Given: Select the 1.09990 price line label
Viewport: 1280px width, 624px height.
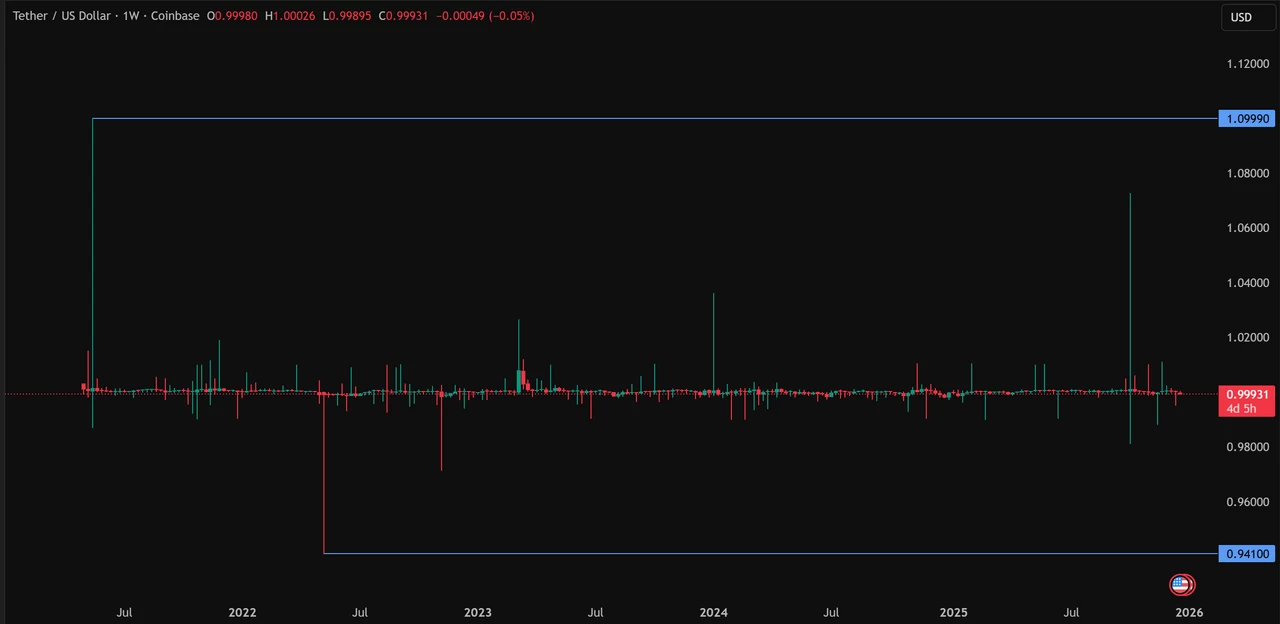Looking at the screenshot, I should pyautogui.click(x=1247, y=119).
